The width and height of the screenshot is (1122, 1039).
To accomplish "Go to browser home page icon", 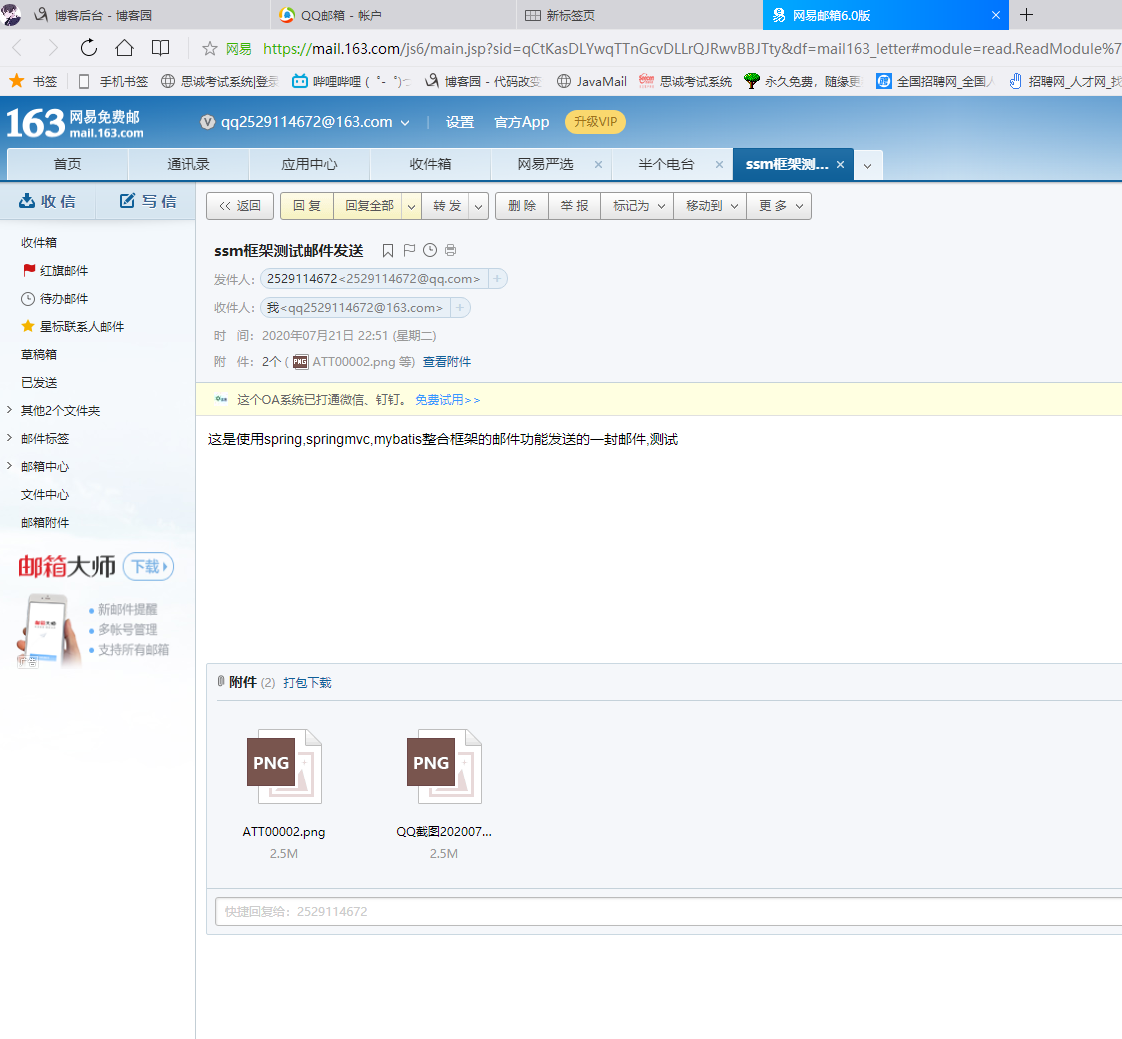I will (125, 48).
